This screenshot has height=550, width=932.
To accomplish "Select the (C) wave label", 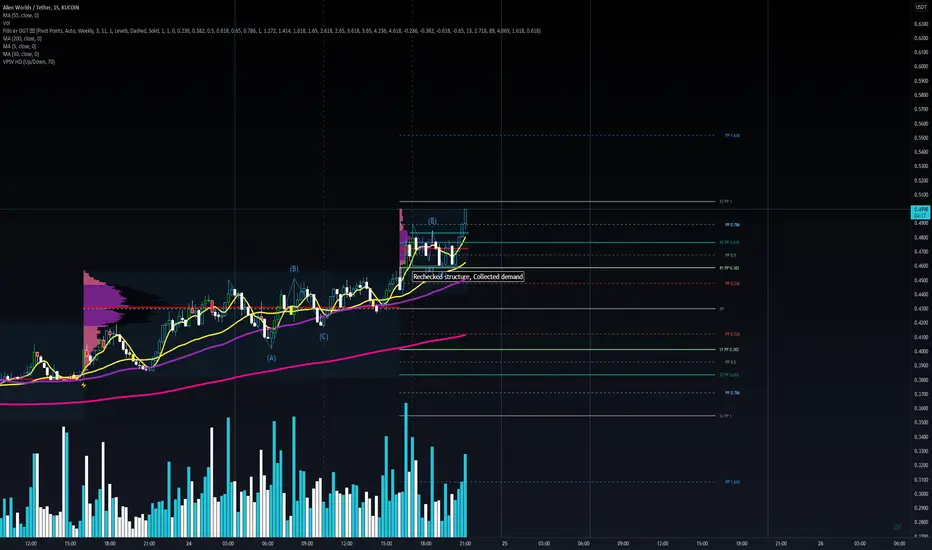I will [x=323, y=337].
